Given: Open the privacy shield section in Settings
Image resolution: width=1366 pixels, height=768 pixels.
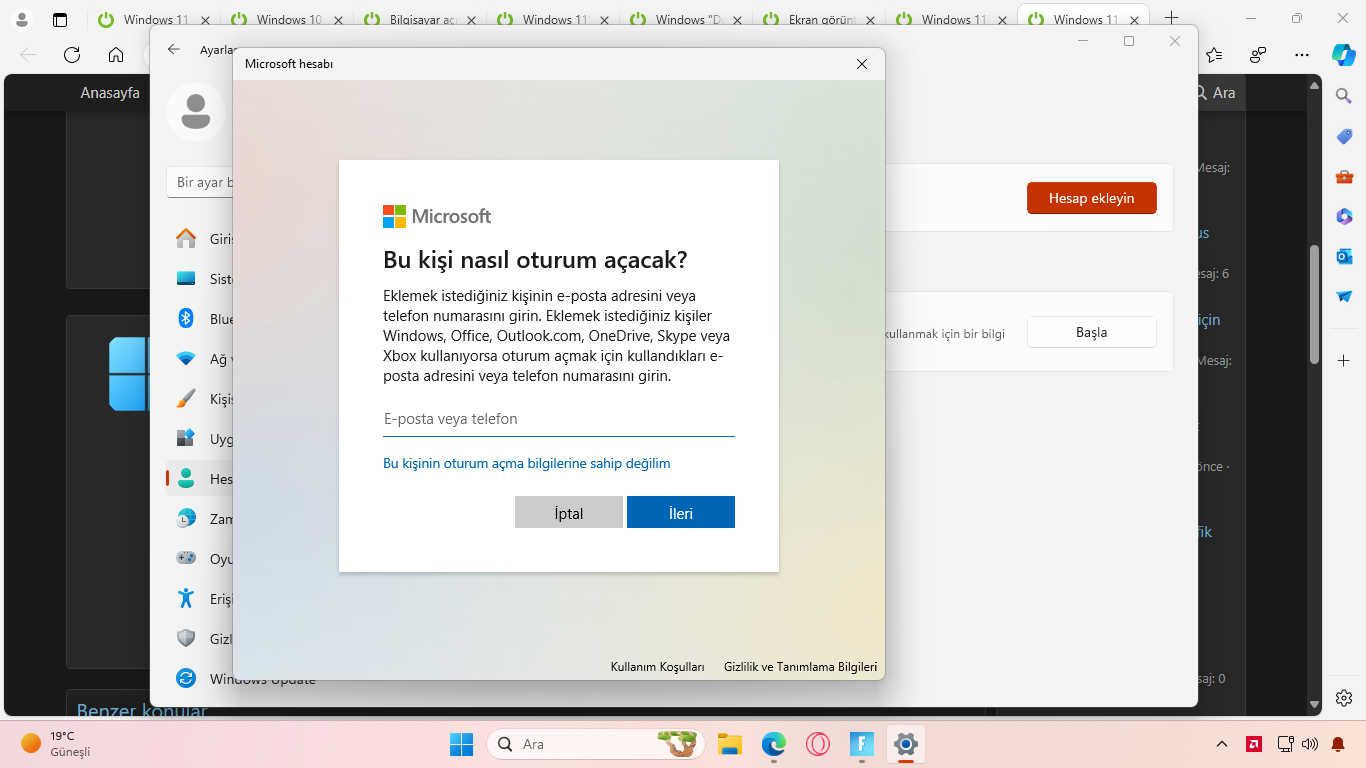Looking at the screenshot, I should [200, 639].
